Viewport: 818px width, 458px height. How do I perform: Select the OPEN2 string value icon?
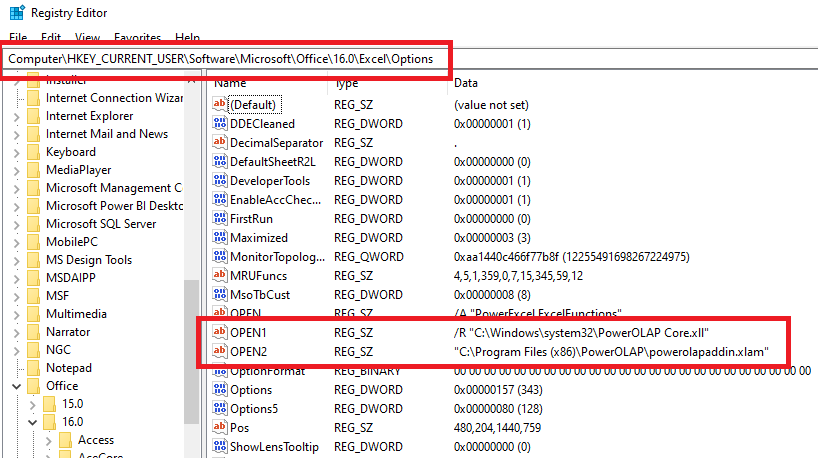pos(220,351)
